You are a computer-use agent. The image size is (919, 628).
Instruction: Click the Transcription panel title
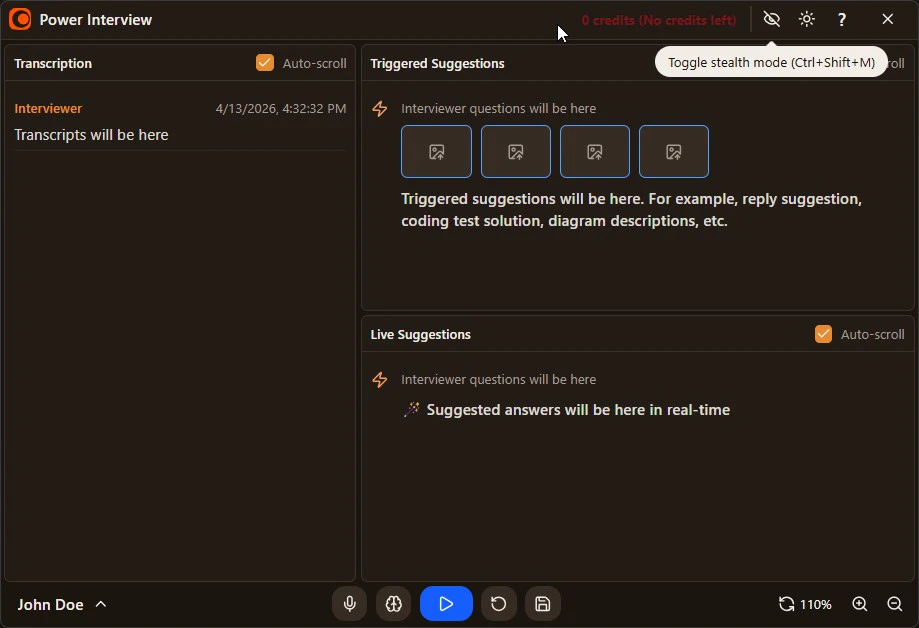coord(53,63)
